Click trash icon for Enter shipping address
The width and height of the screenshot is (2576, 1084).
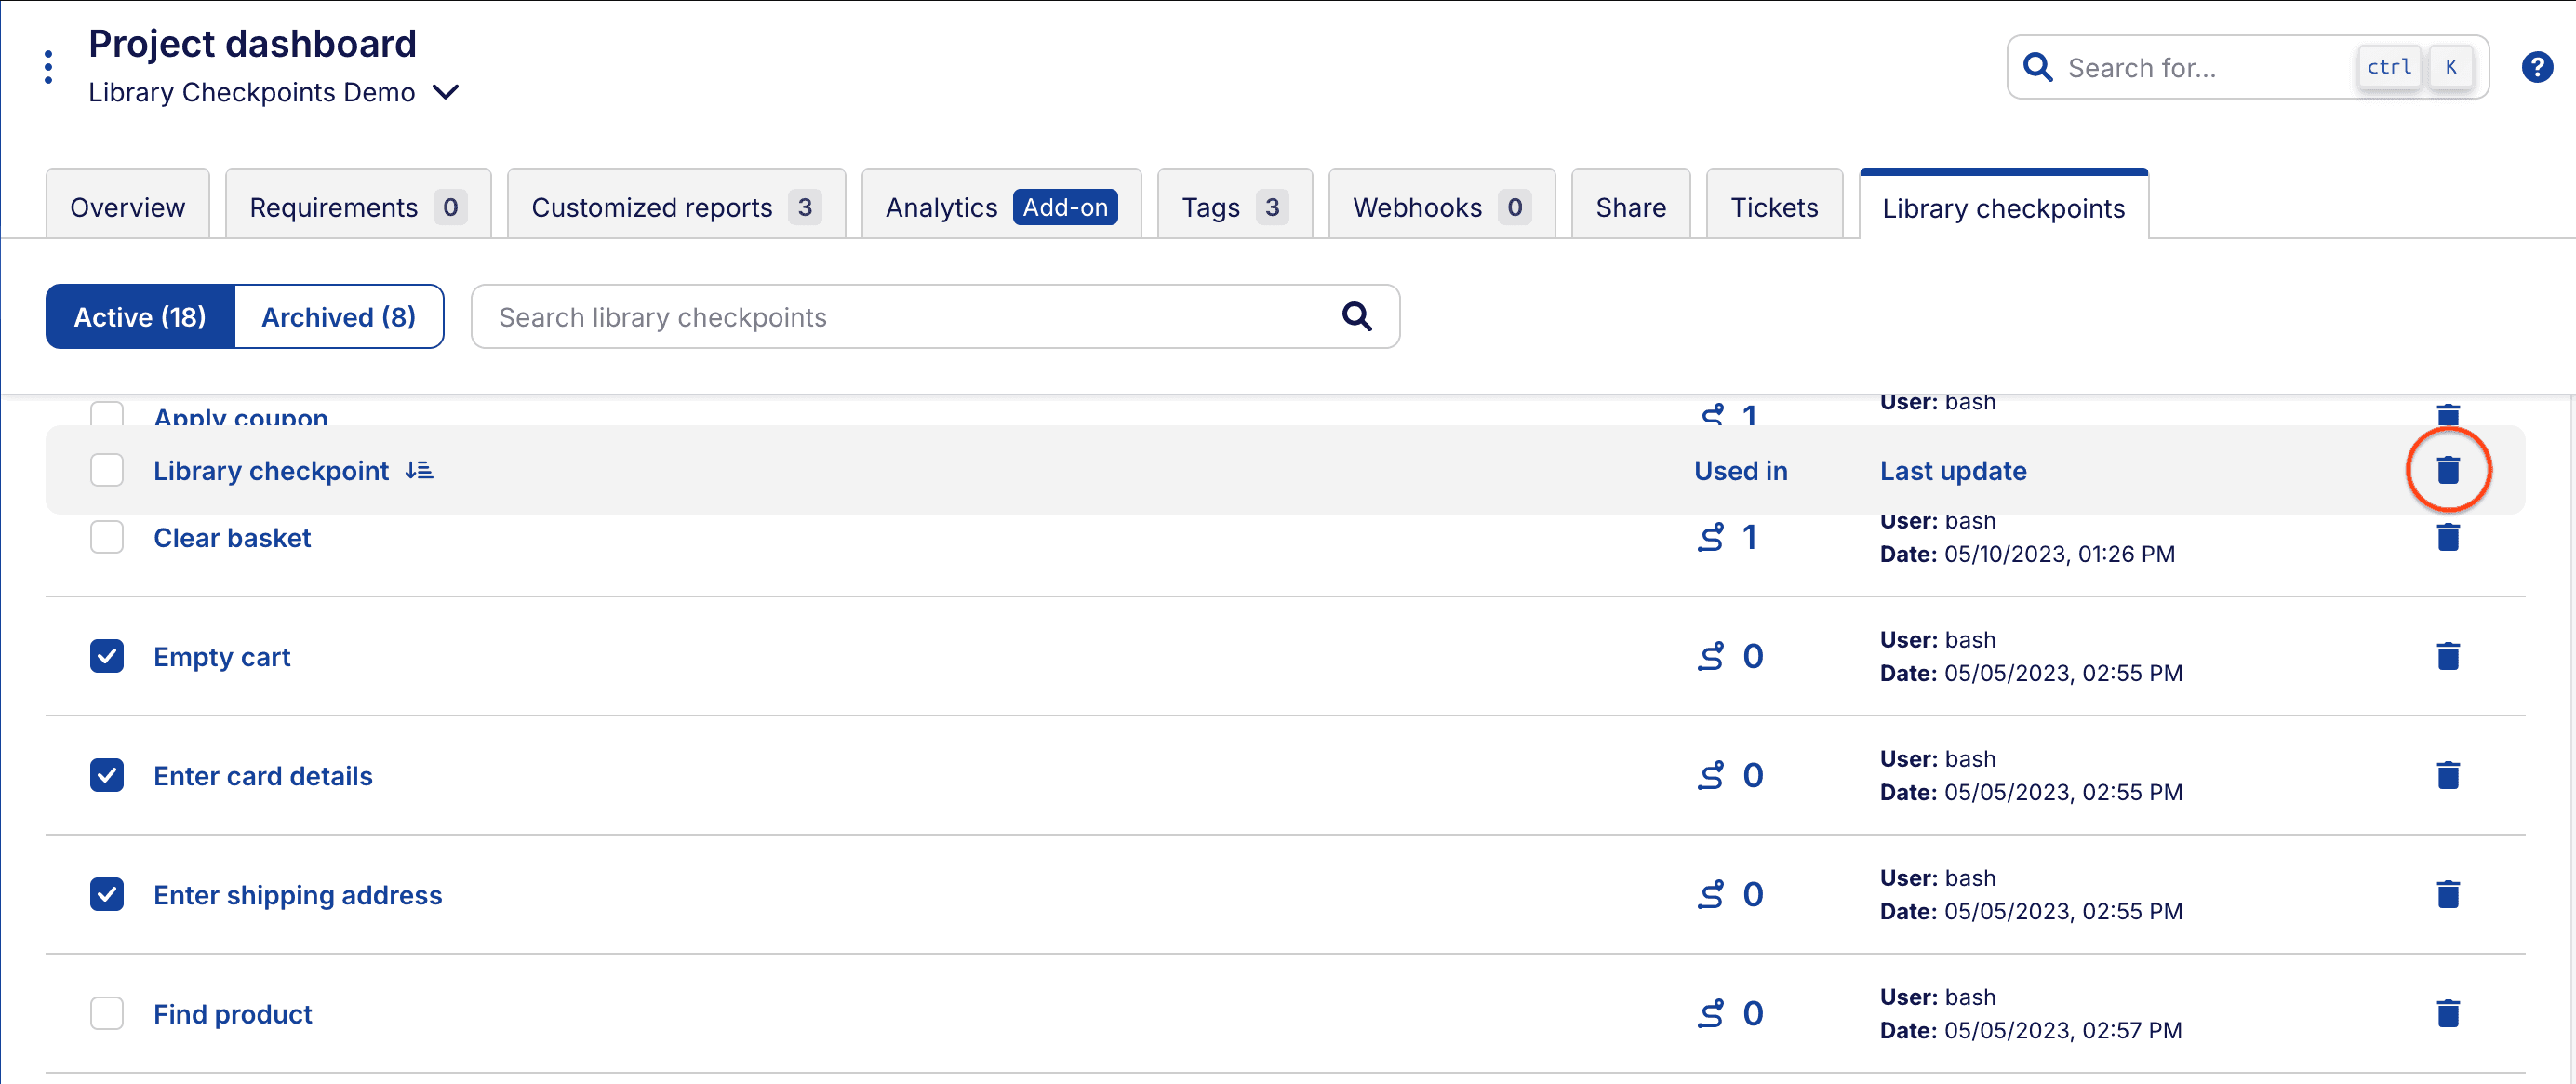[2447, 894]
